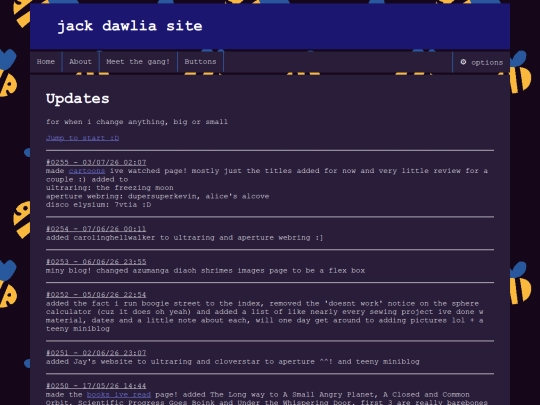
Task: Click the Updates heading
Action: (78, 99)
